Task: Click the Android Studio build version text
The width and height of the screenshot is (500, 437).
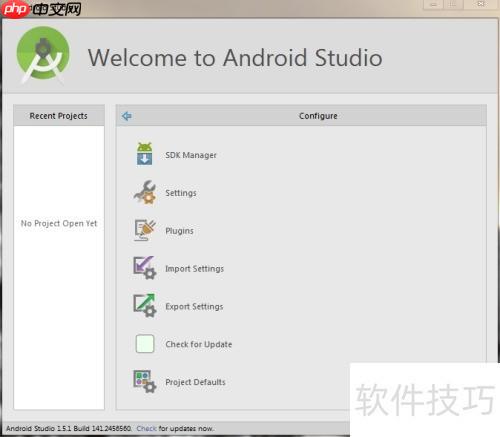Action: 69,428
